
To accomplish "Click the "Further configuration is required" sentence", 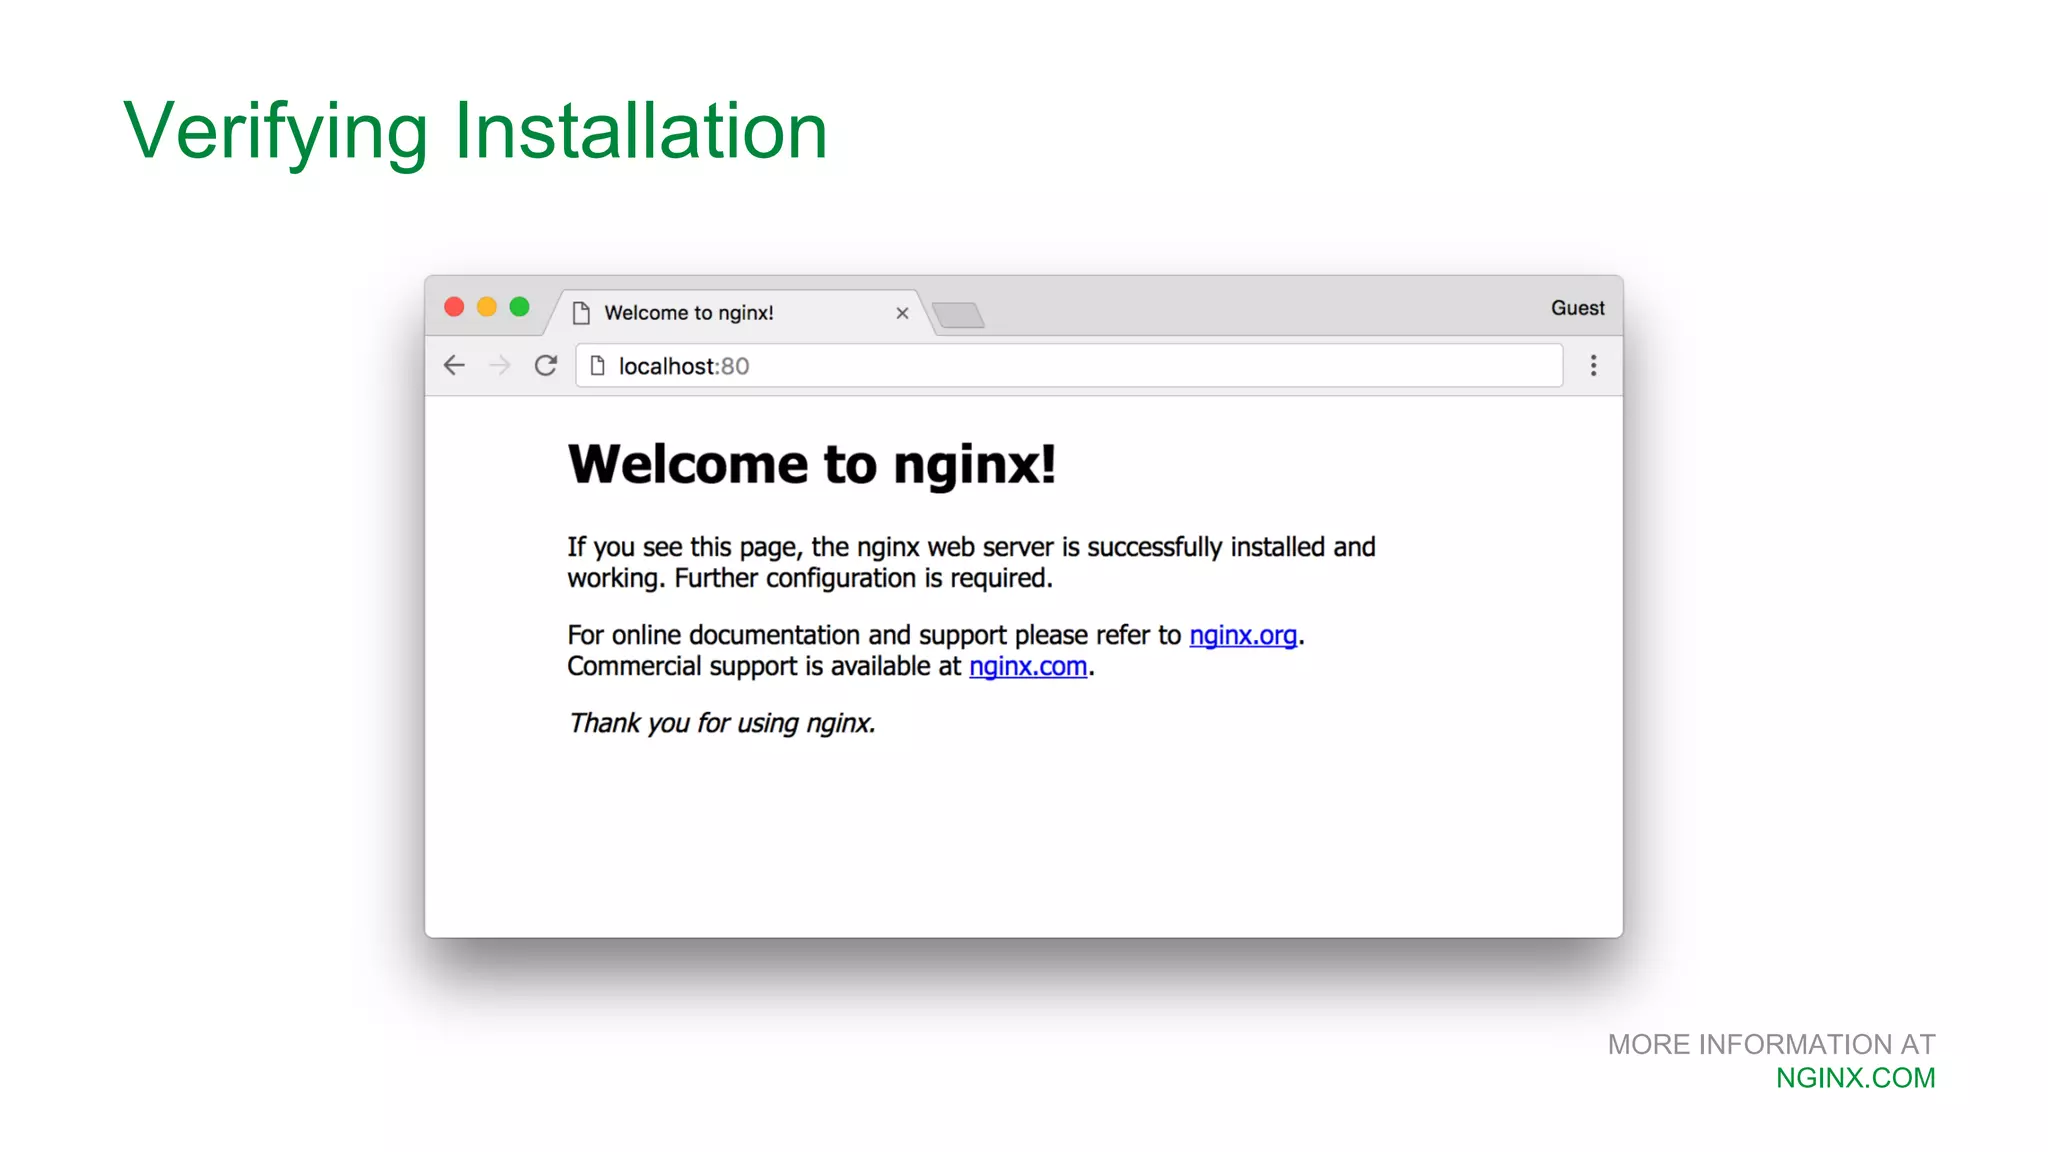I will pos(863,578).
